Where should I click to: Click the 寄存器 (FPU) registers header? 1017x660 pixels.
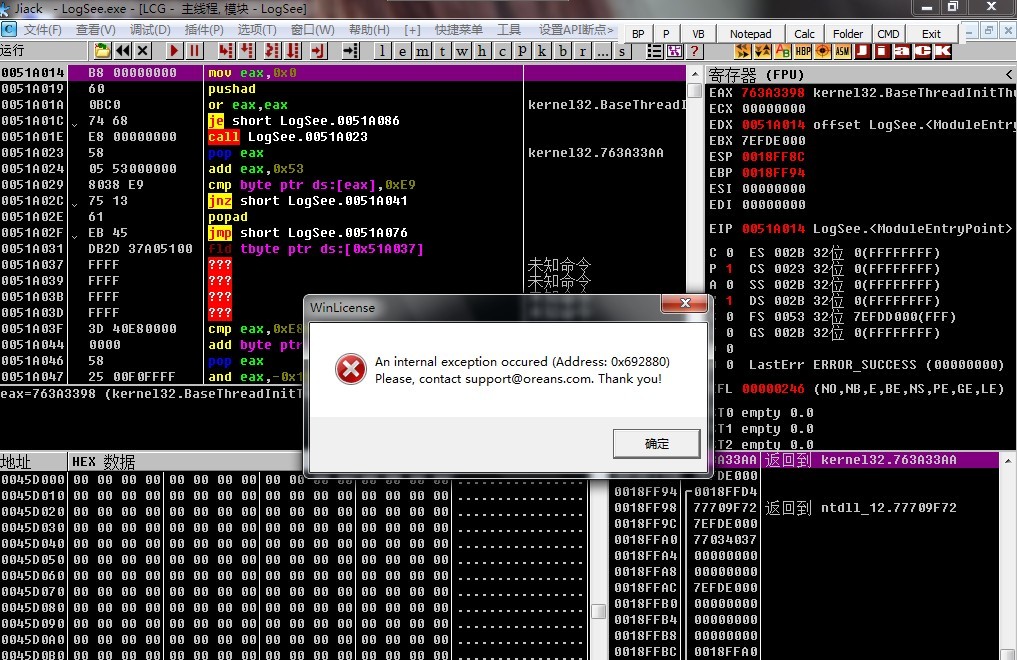click(x=756, y=75)
